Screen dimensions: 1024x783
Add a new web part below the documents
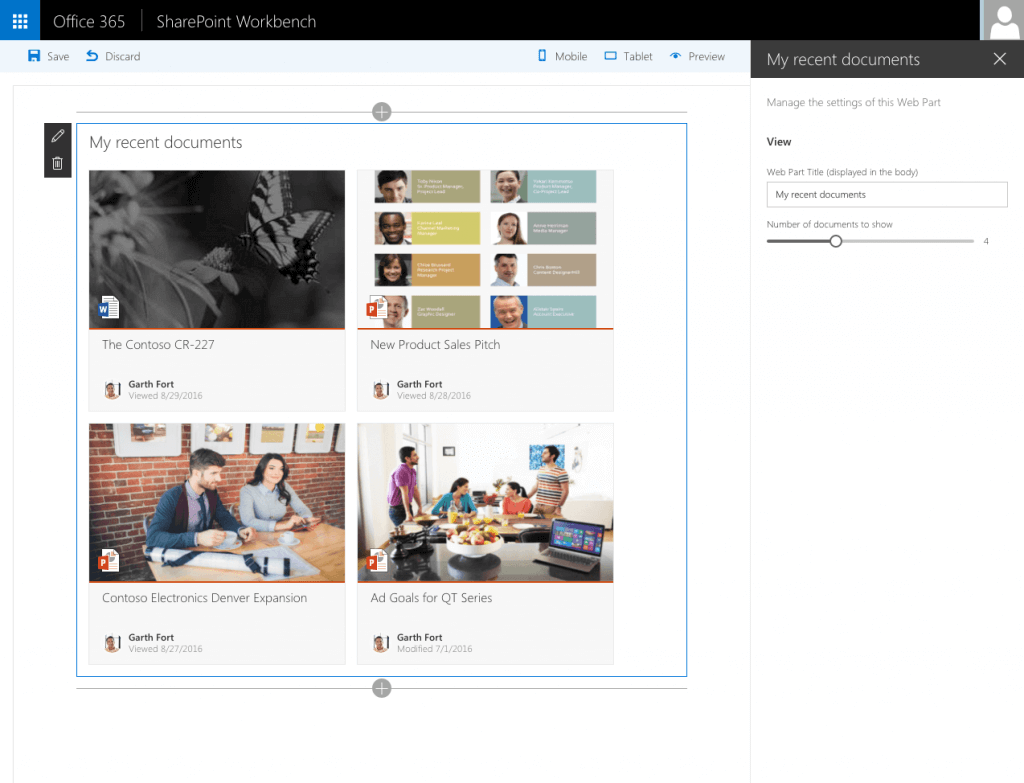pyautogui.click(x=381, y=688)
